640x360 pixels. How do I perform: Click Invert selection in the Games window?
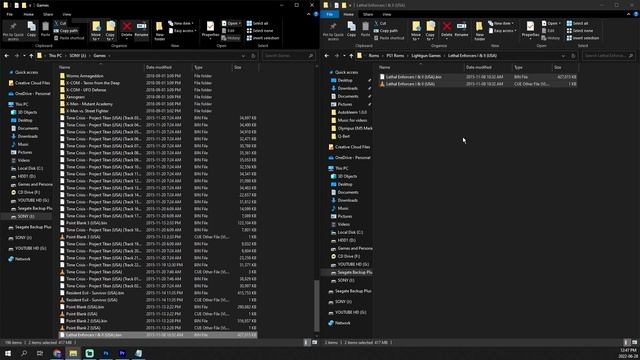[263, 38]
